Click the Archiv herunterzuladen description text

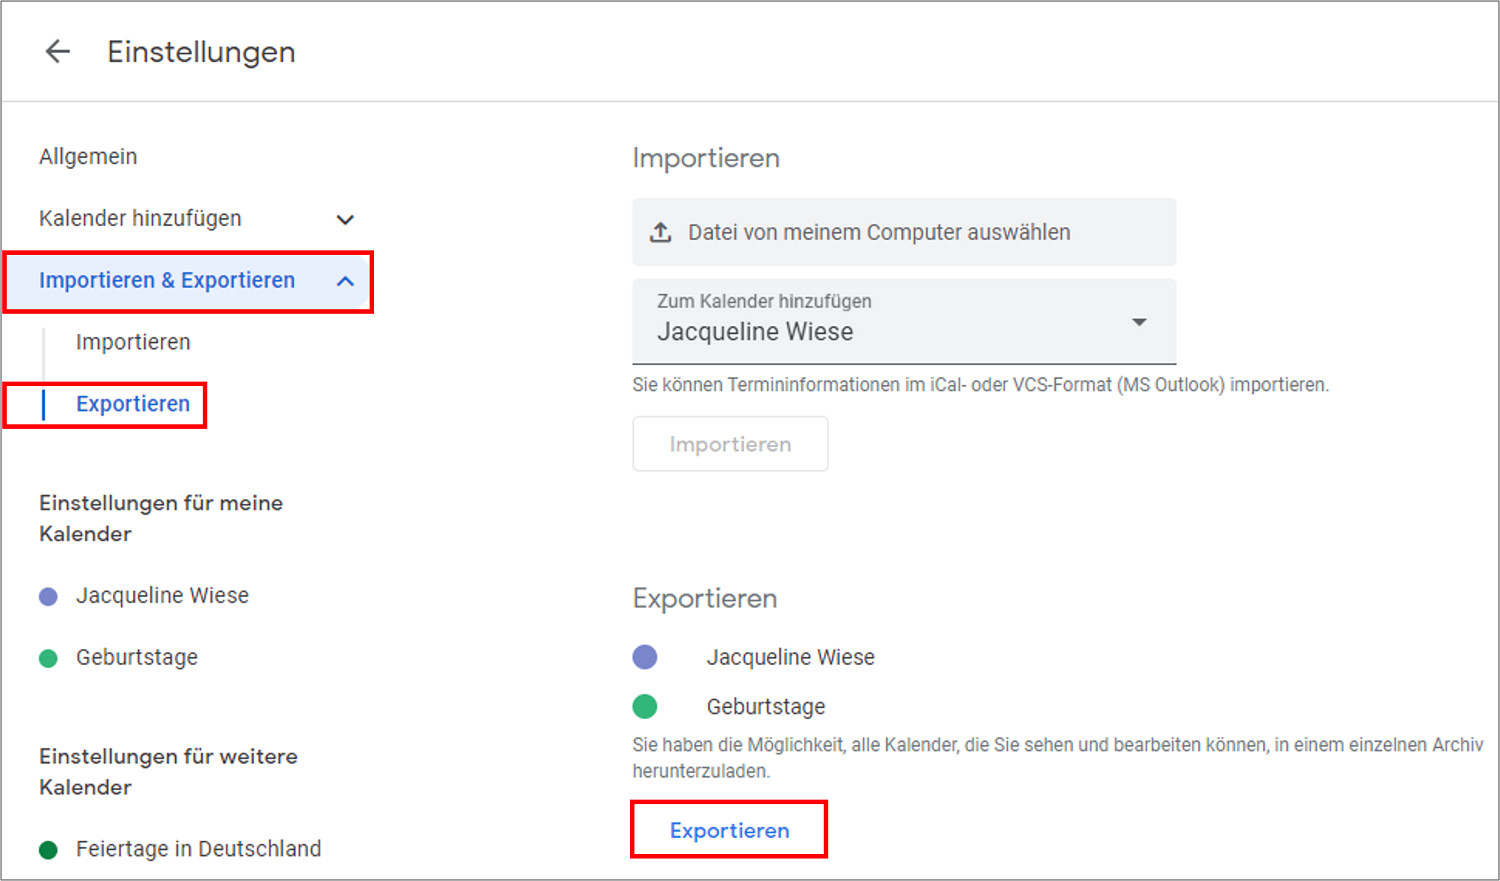pyautogui.click(x=1058, y=758)
